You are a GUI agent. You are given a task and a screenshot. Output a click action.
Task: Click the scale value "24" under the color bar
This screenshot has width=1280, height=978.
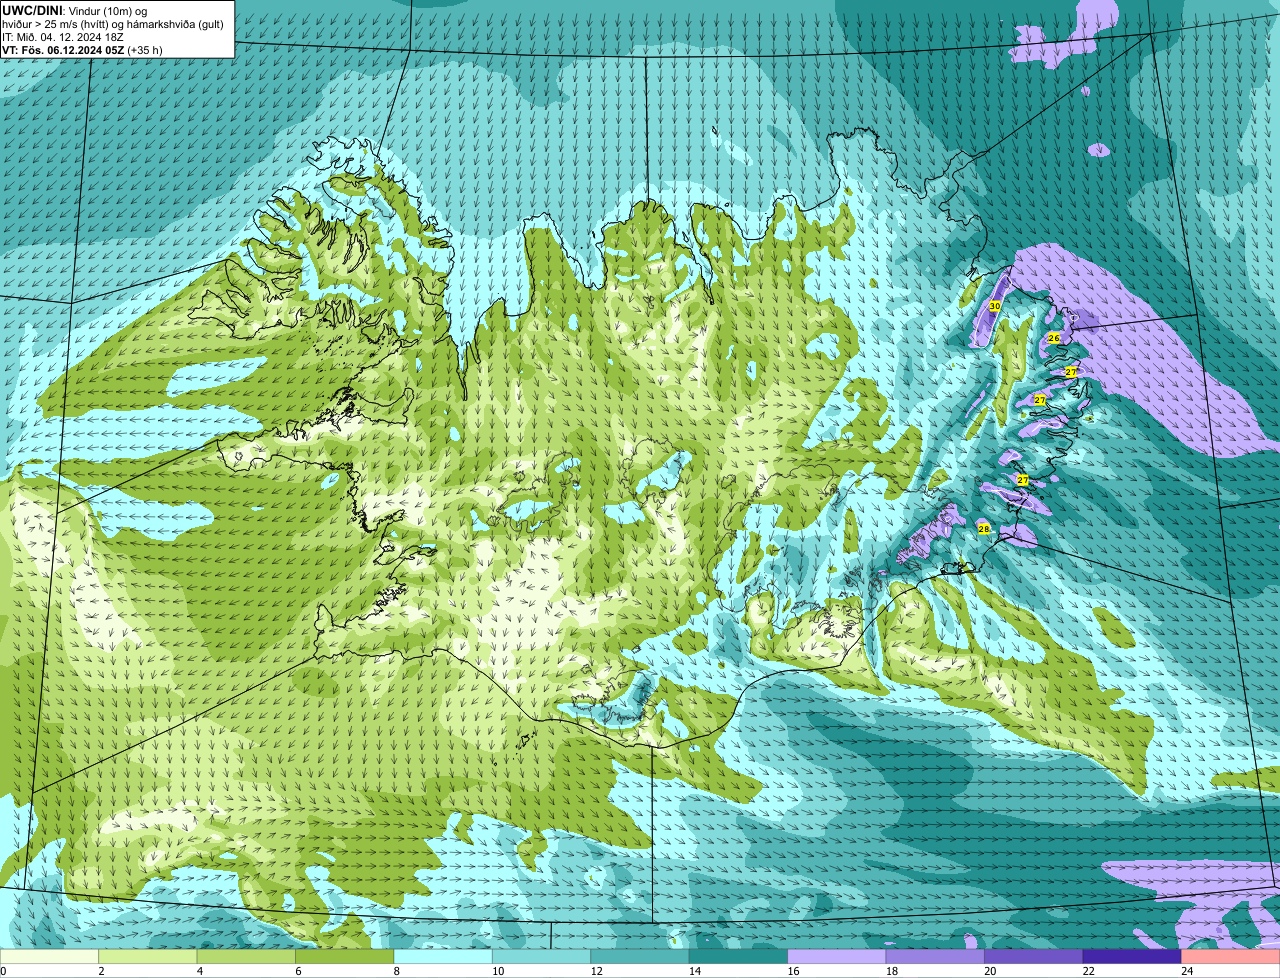pyautogui.click(x=1186, y=971)
